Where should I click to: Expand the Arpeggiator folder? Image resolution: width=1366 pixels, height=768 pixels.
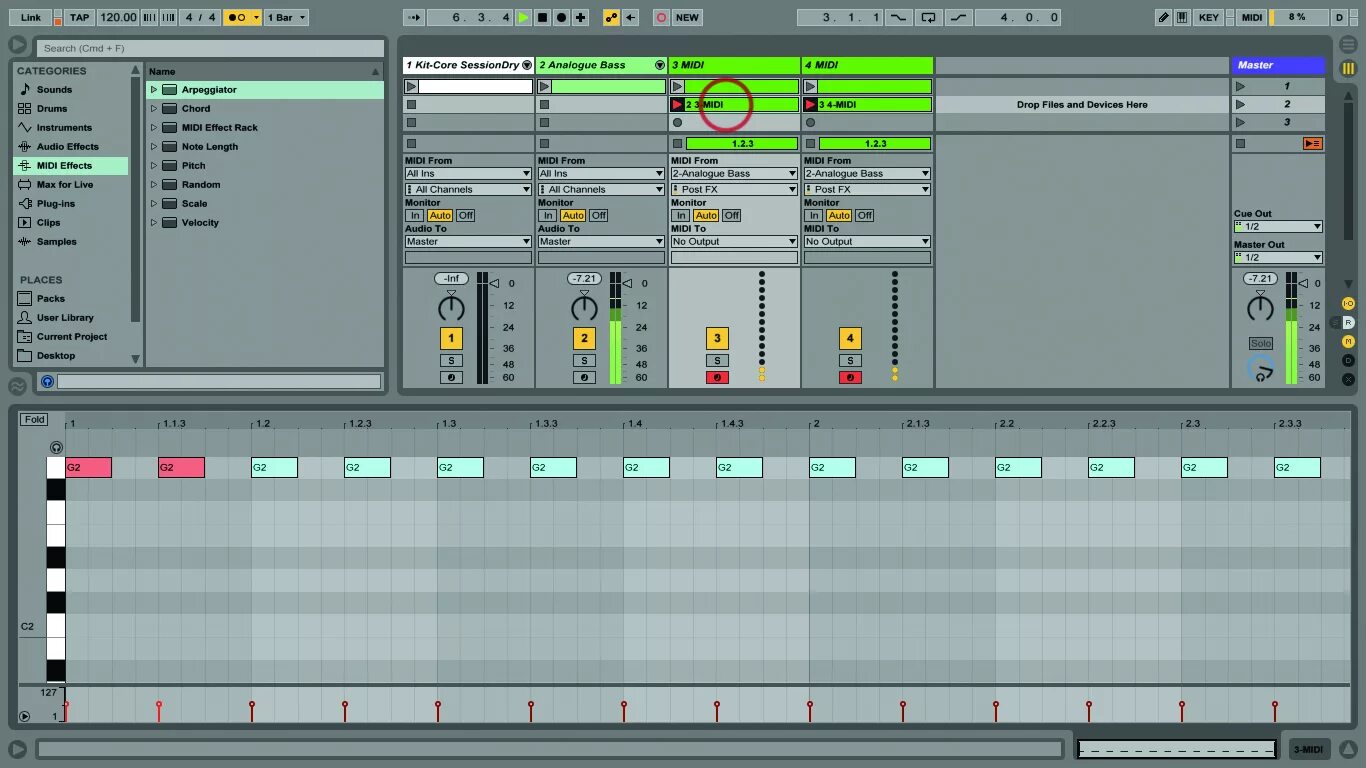point(154,89)
